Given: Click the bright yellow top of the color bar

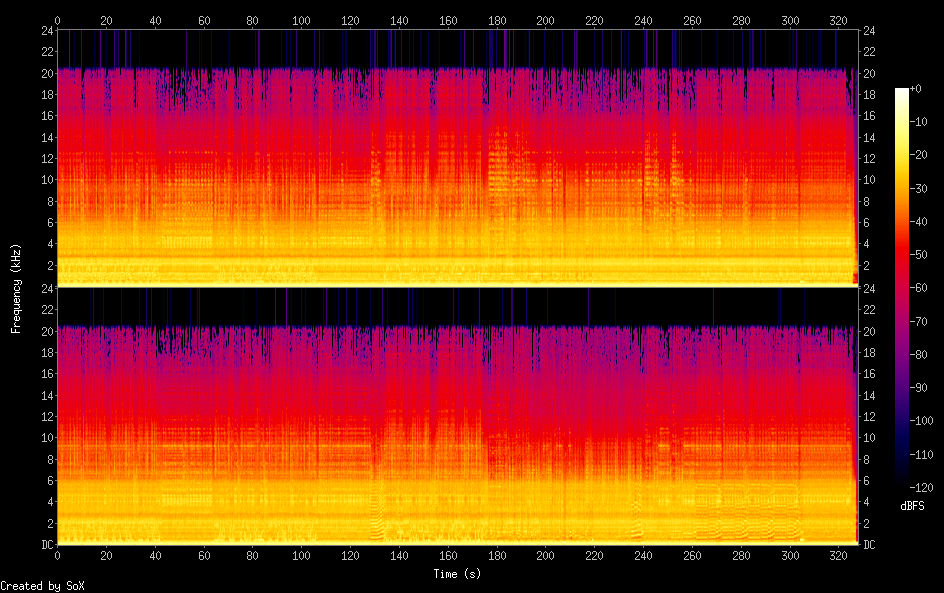Looking at the screenshot, I should coord(902,93).
